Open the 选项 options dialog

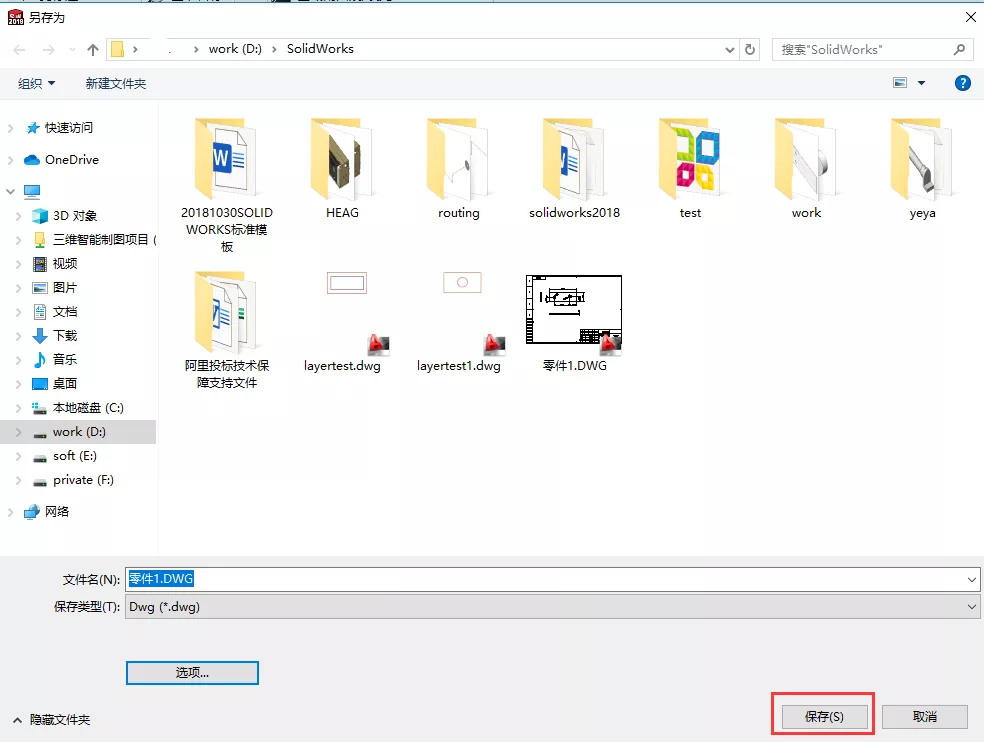[192, 672]
